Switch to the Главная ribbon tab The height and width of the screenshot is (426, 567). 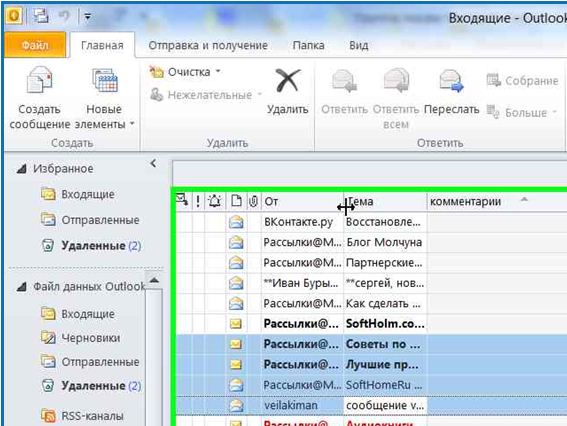[102, 45]
